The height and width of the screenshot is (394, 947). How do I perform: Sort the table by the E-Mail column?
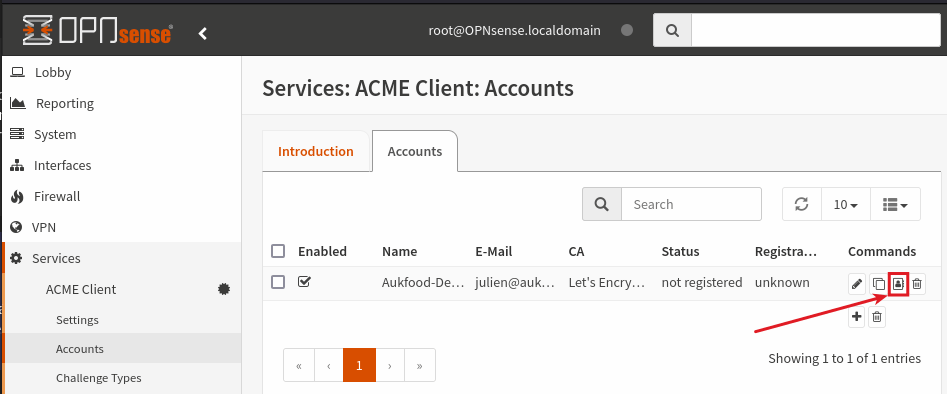(493, 251)
